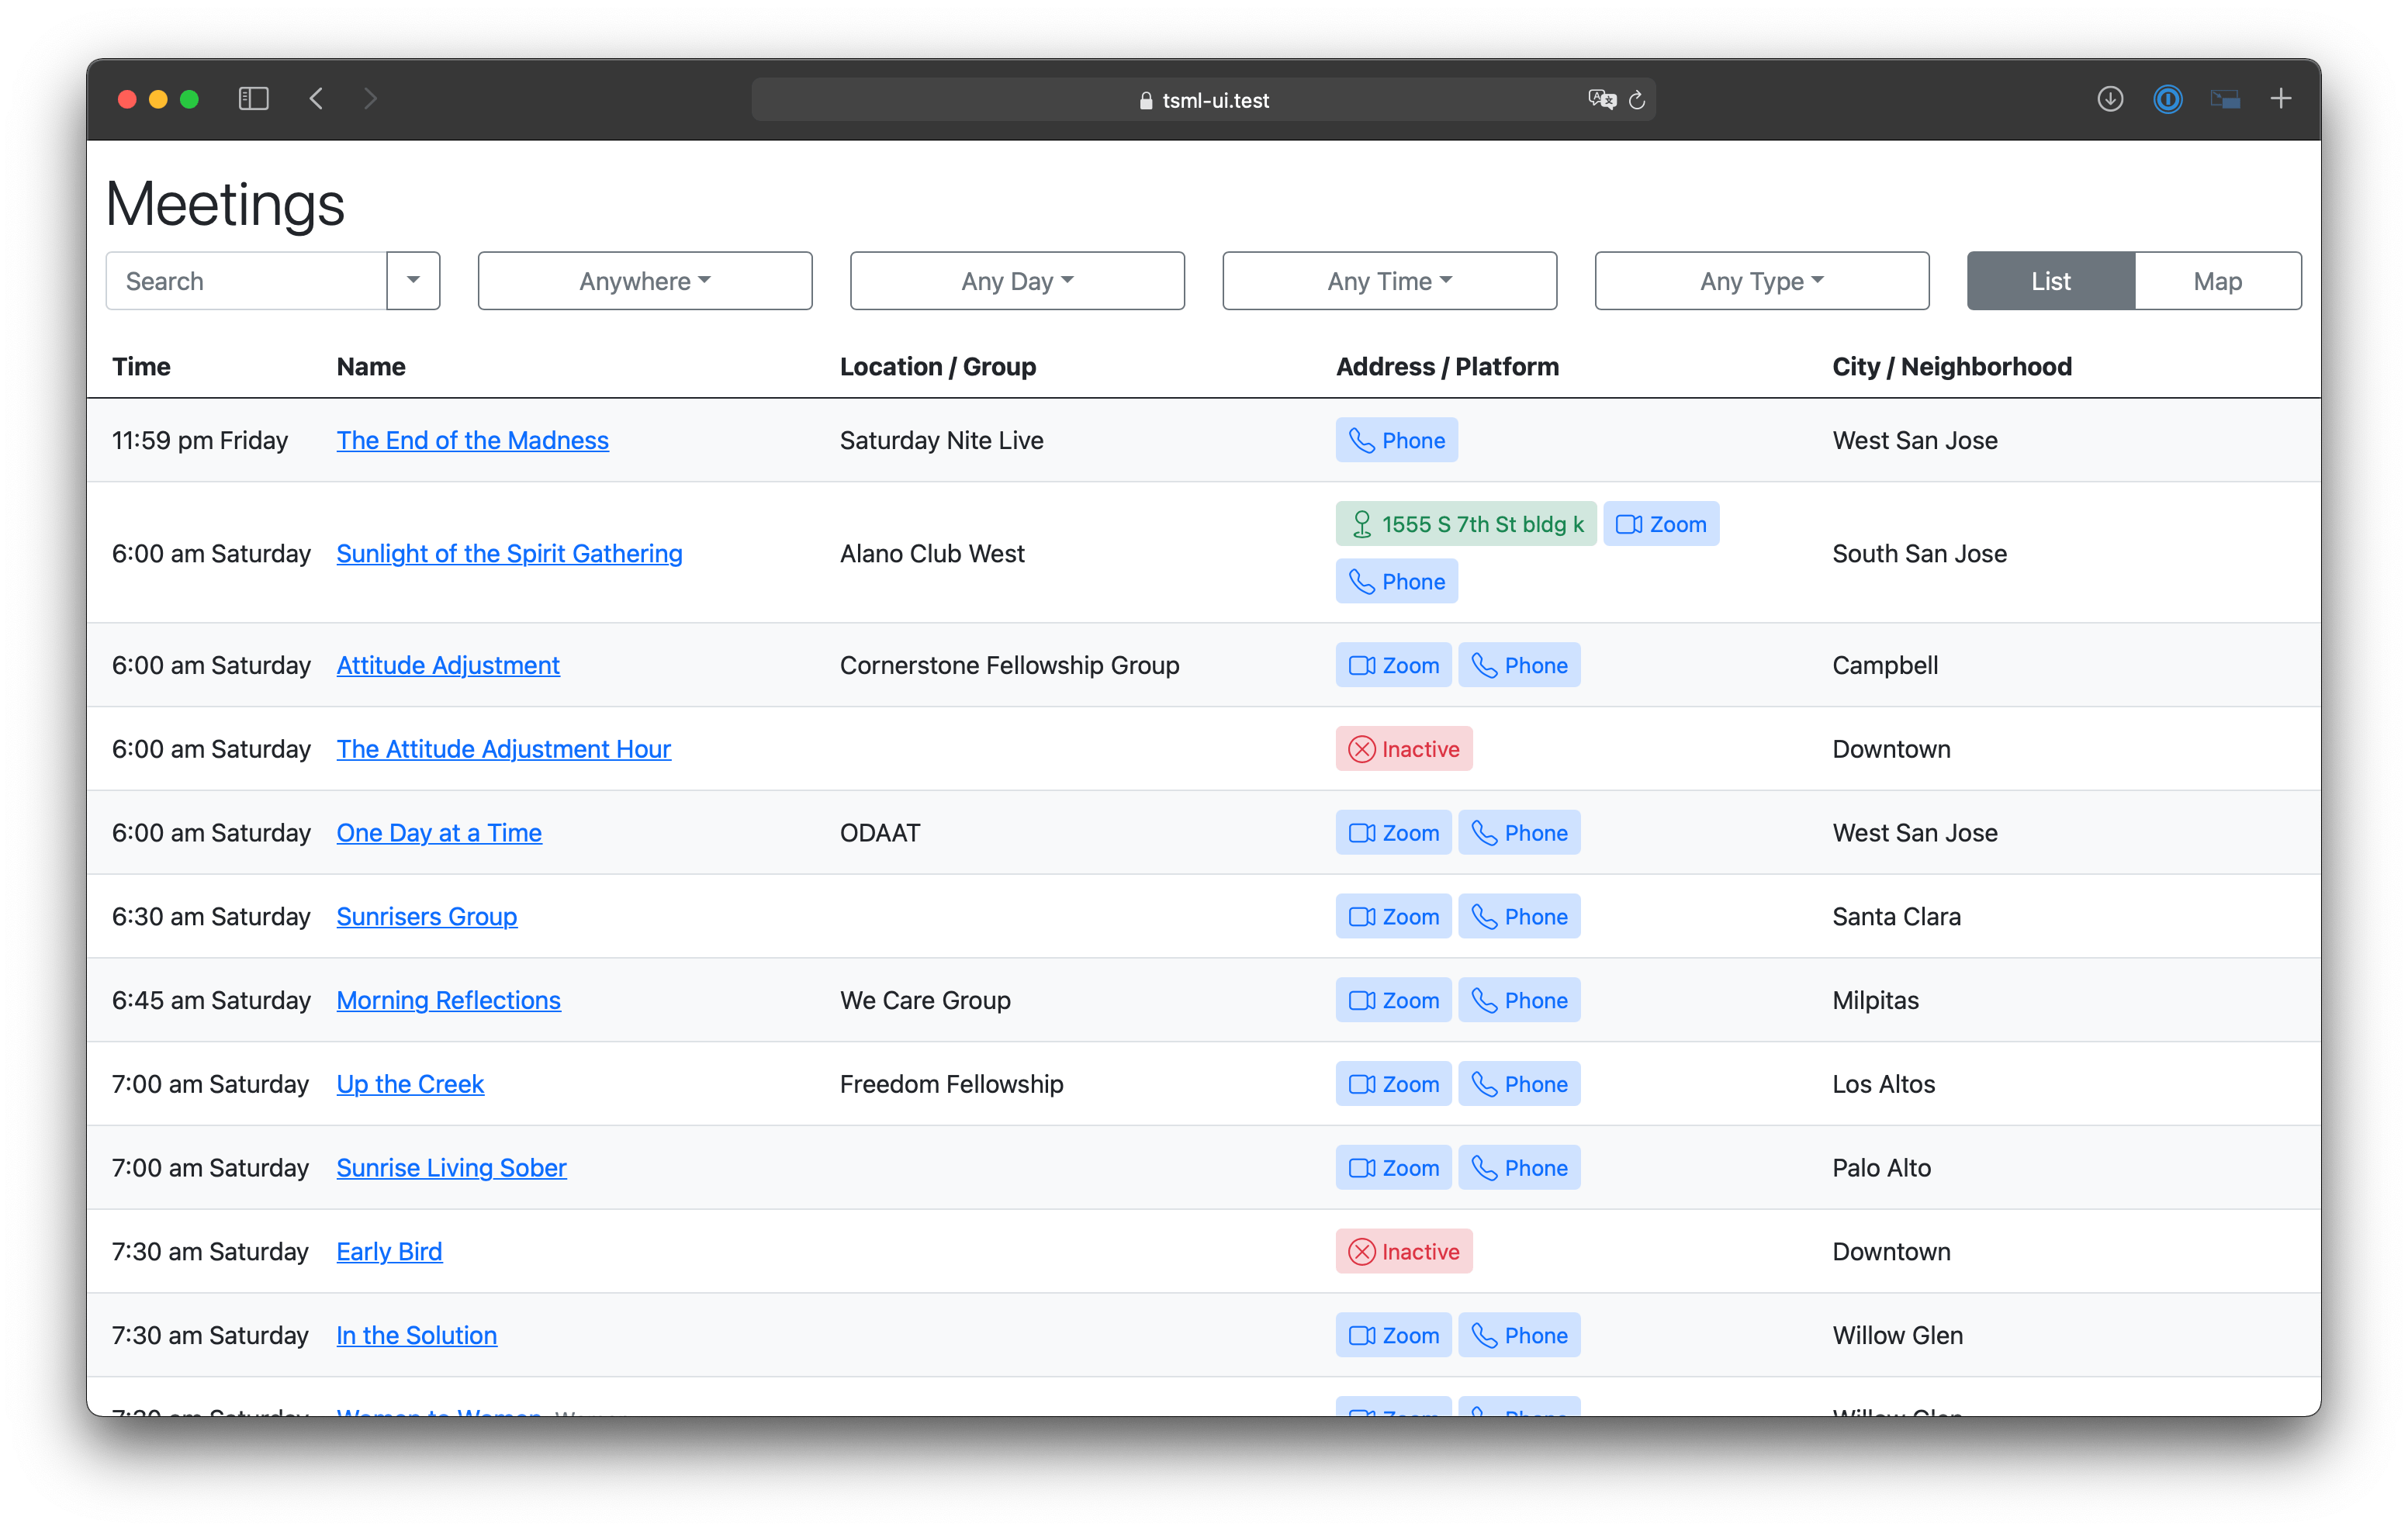The width and height of the screenshot is (2408, 1531).
Task: Open the Any Type dropdown
Action: click(1761, 281)
